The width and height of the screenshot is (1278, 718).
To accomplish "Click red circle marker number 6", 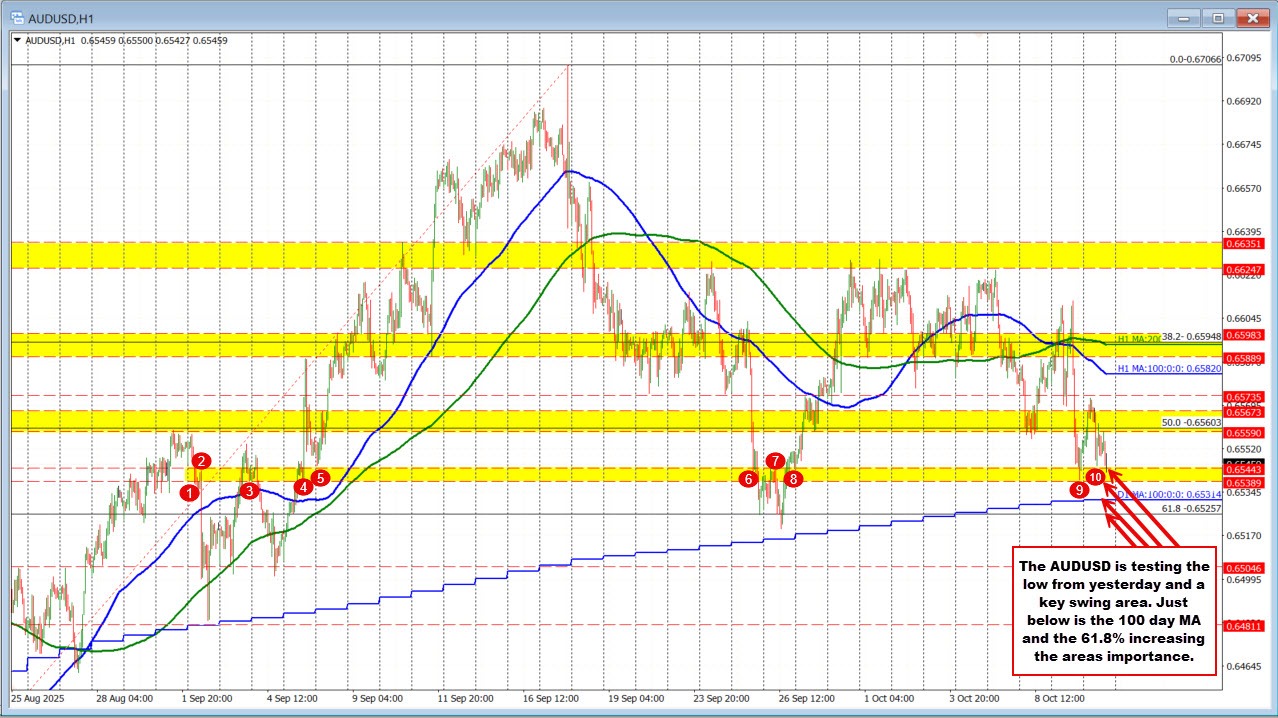I will coord(748,479).
